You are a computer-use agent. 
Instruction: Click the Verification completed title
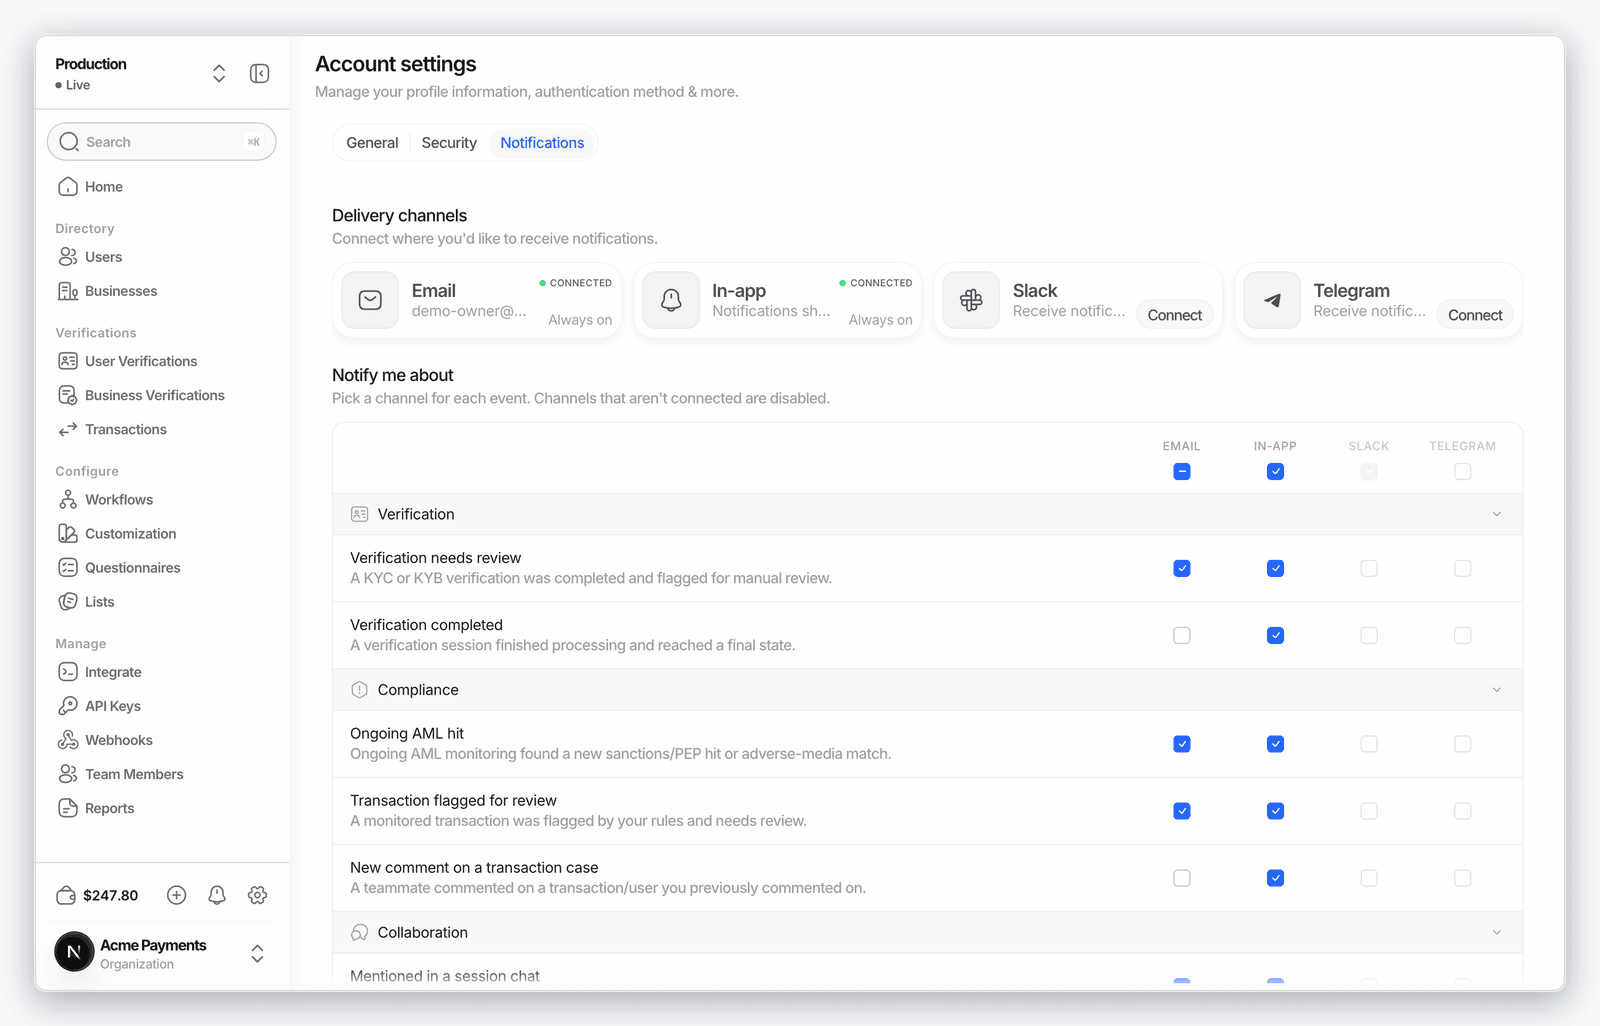click(x=426, y=625)
